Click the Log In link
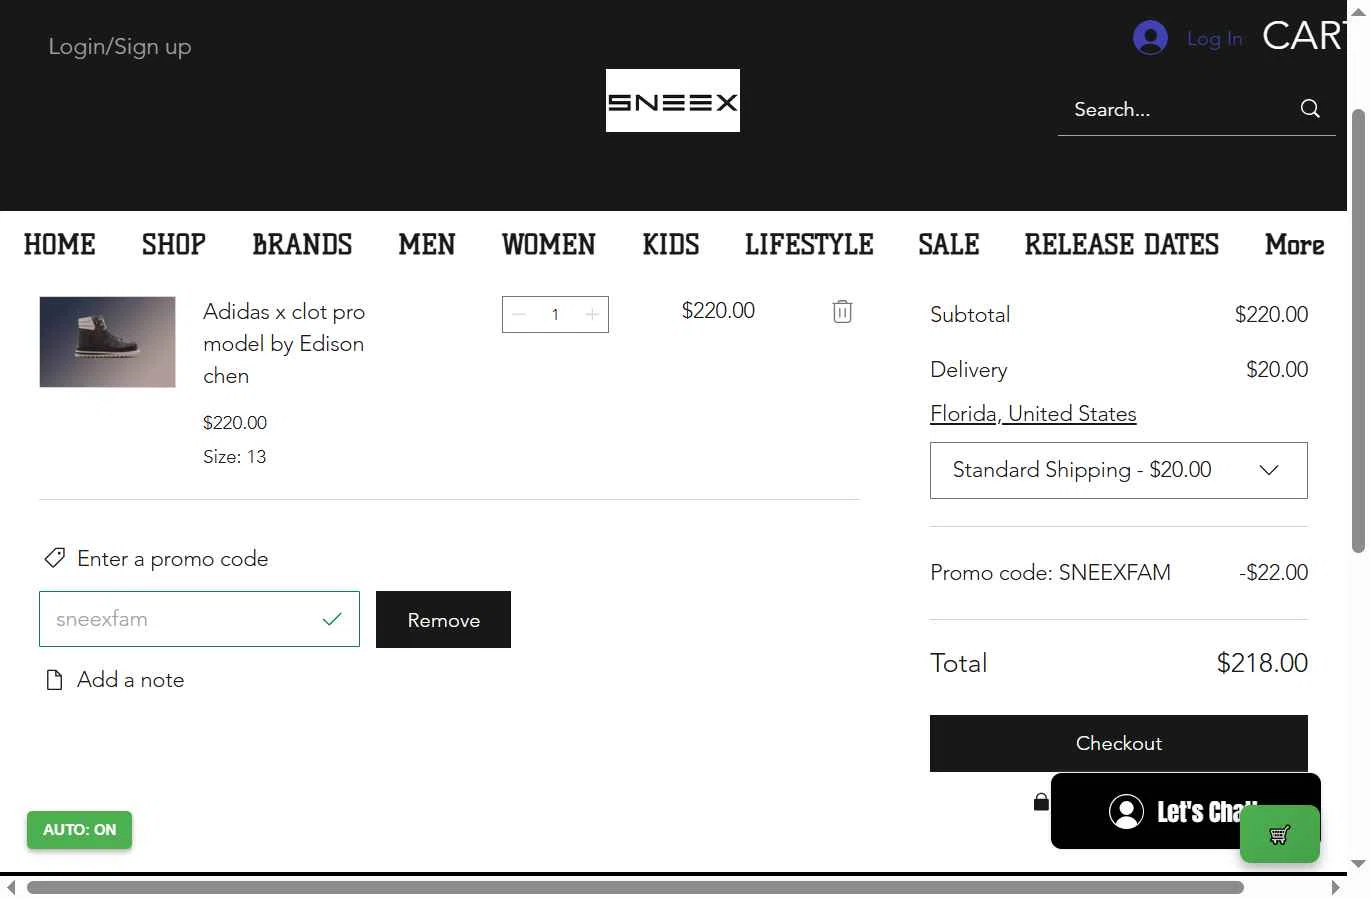1370x899 pixels. point(1214,38)
